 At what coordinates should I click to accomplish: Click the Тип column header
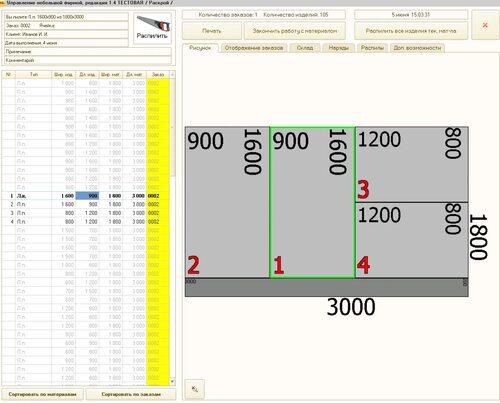[x=34, y=75]
